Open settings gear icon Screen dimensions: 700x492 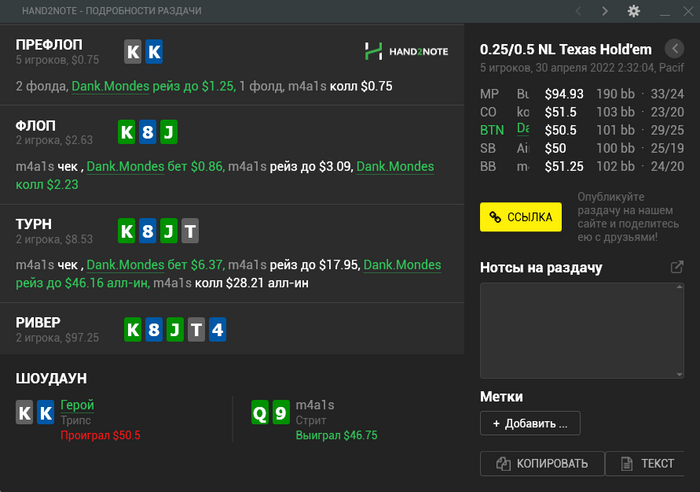633,11
